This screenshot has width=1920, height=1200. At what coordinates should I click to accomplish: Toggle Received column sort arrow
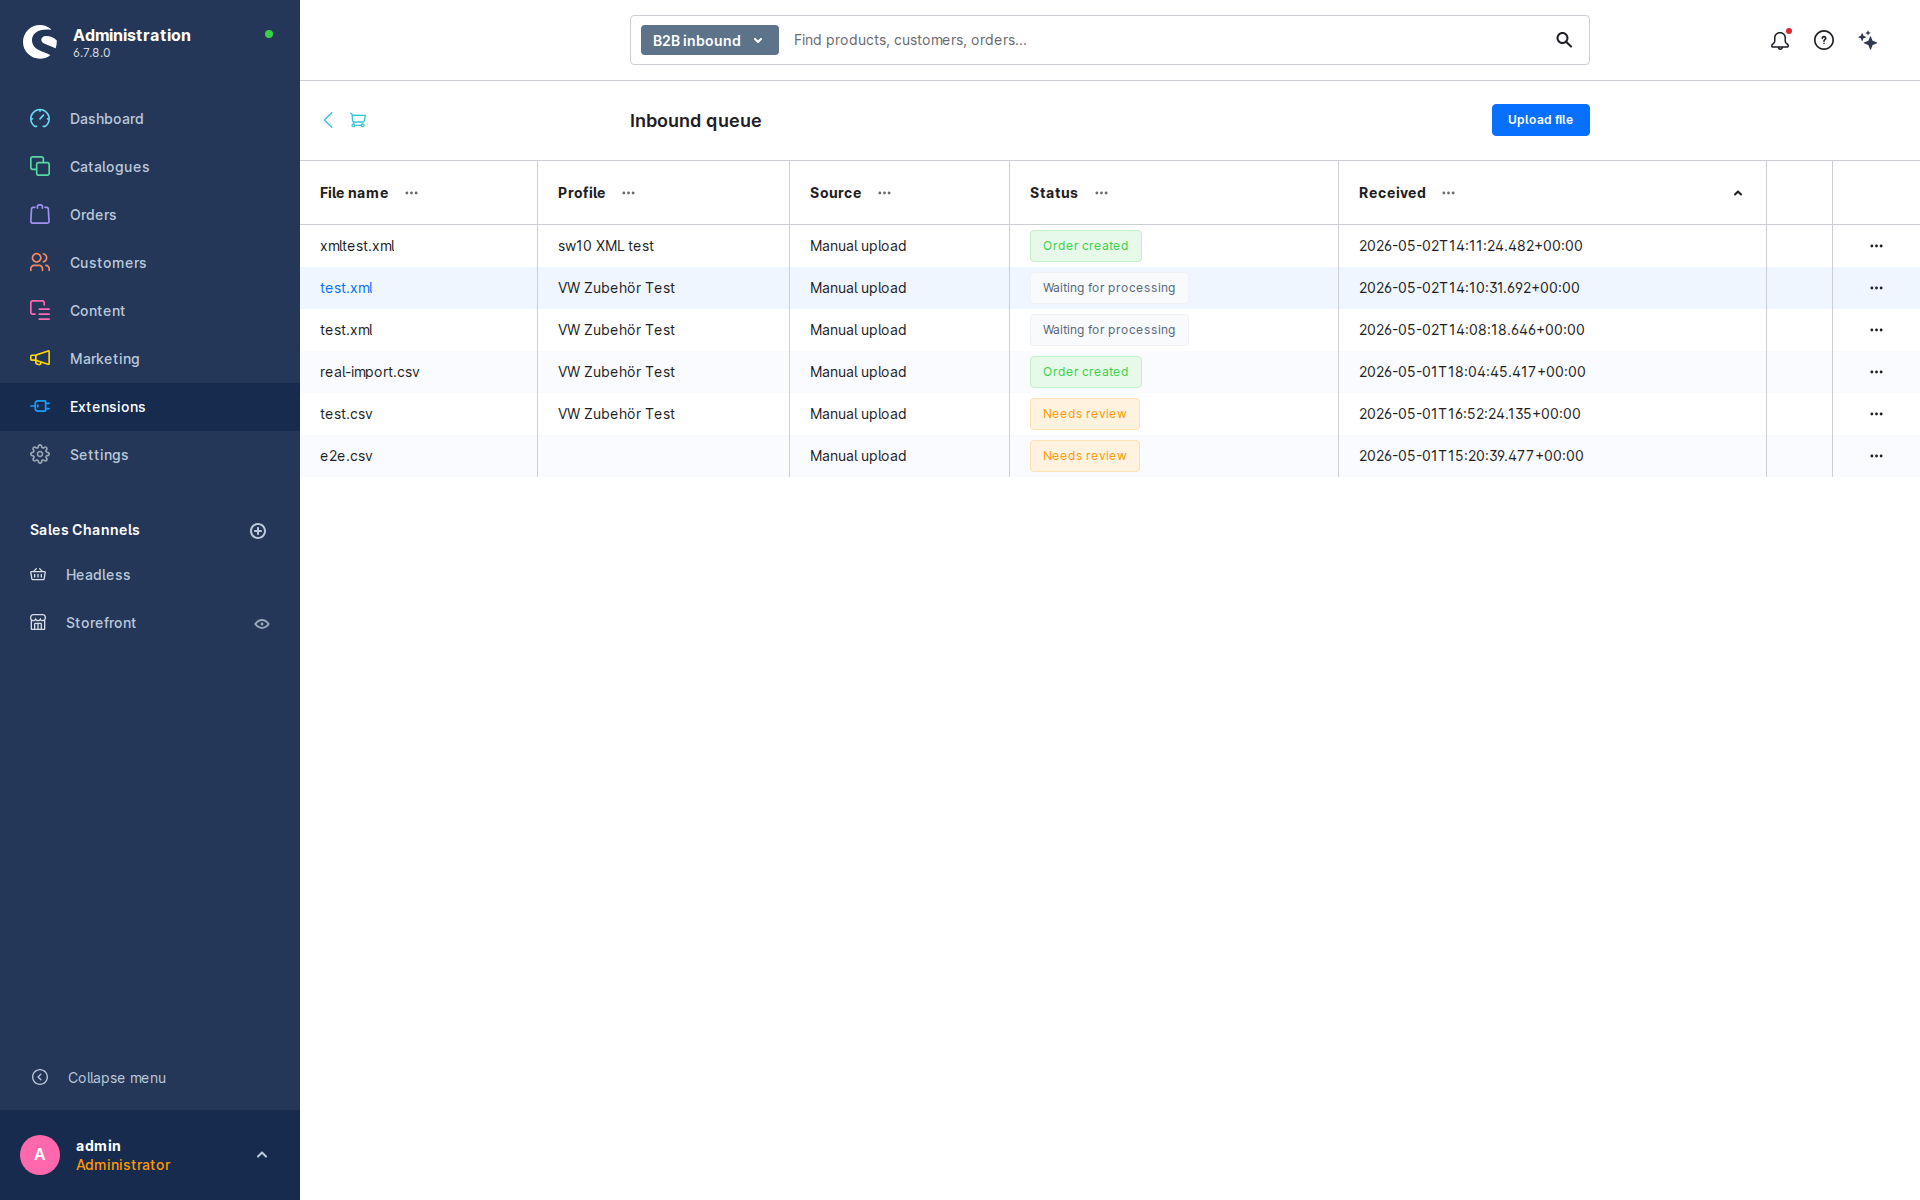[1738, 193]
